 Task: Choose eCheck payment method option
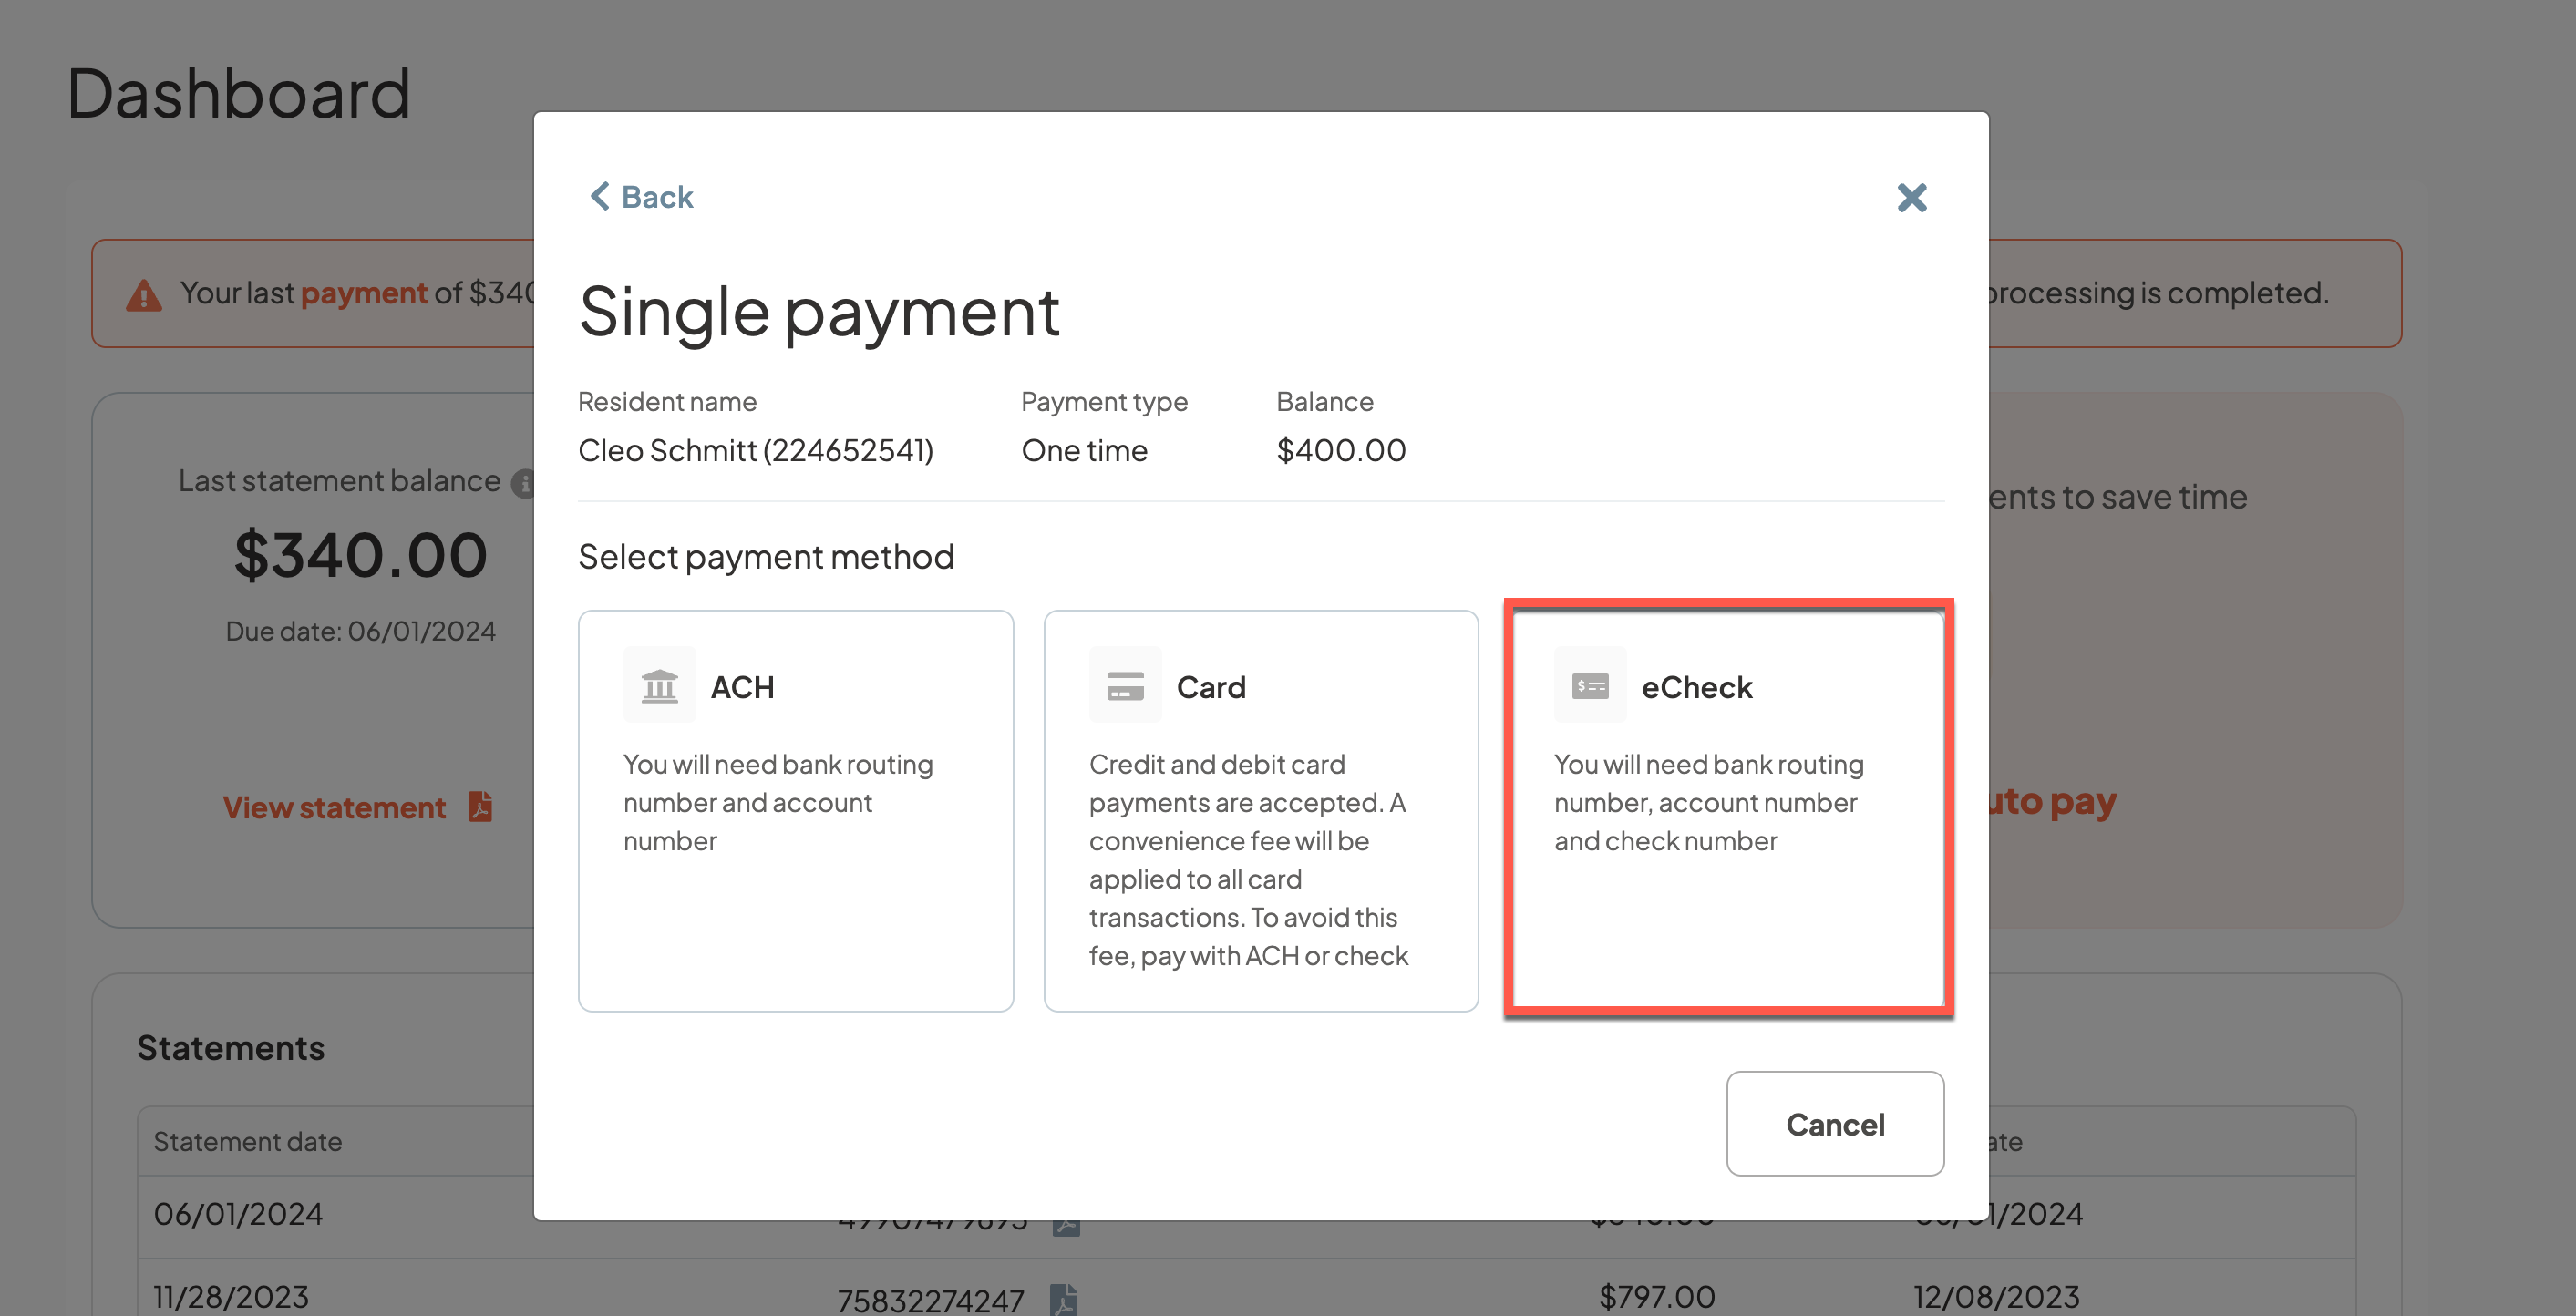pyautogui.click(x=1728, y=810)
